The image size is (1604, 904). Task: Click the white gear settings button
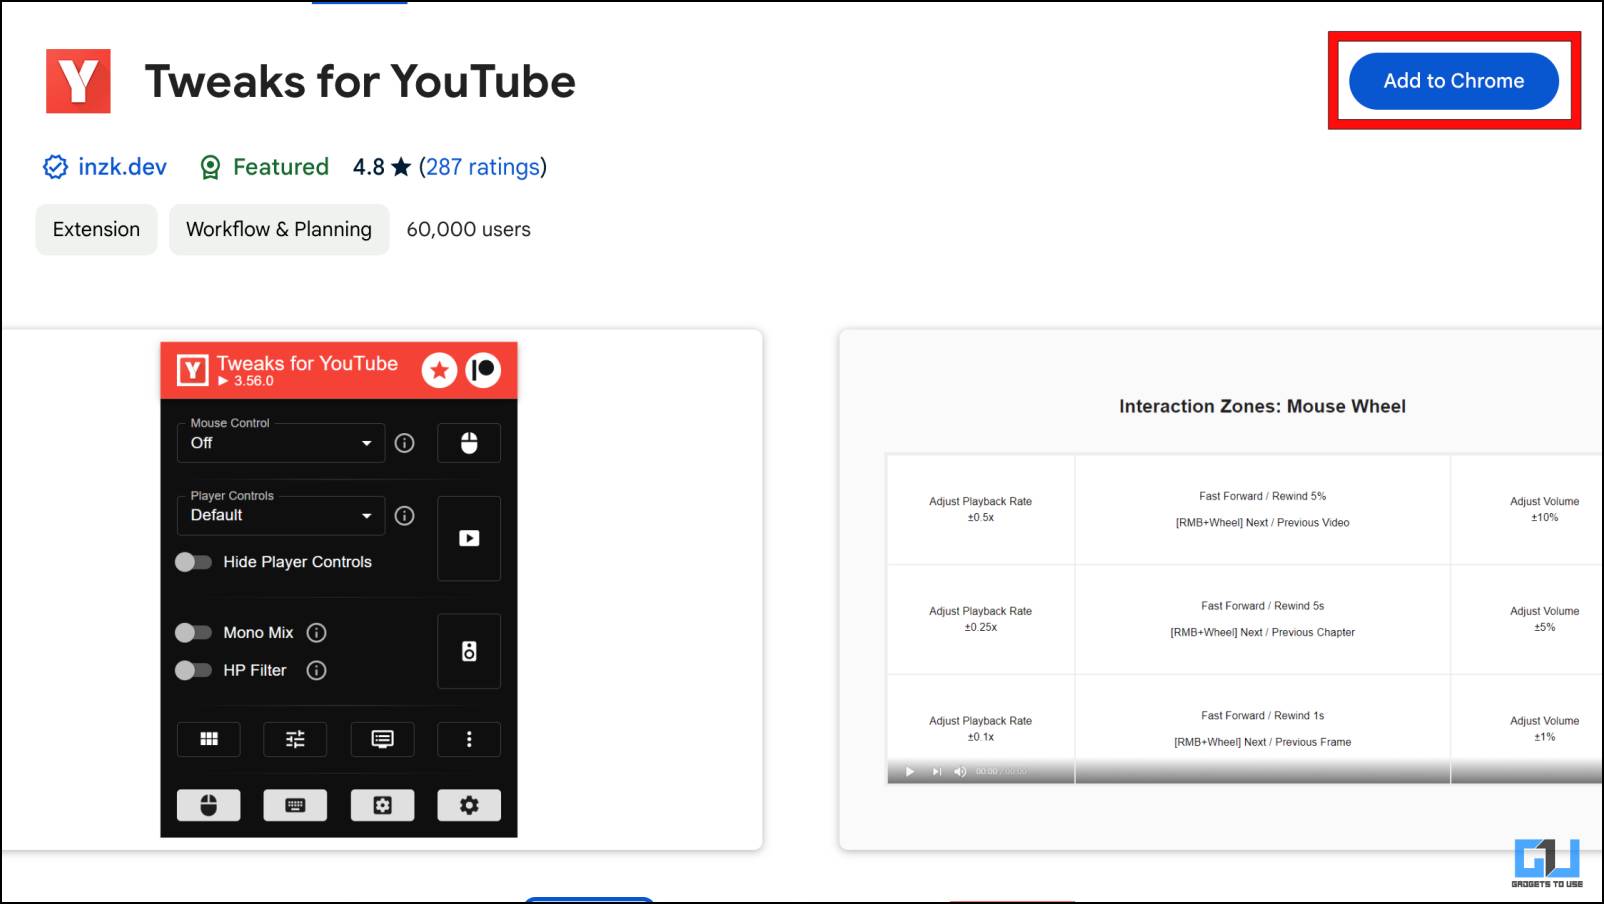469,805
